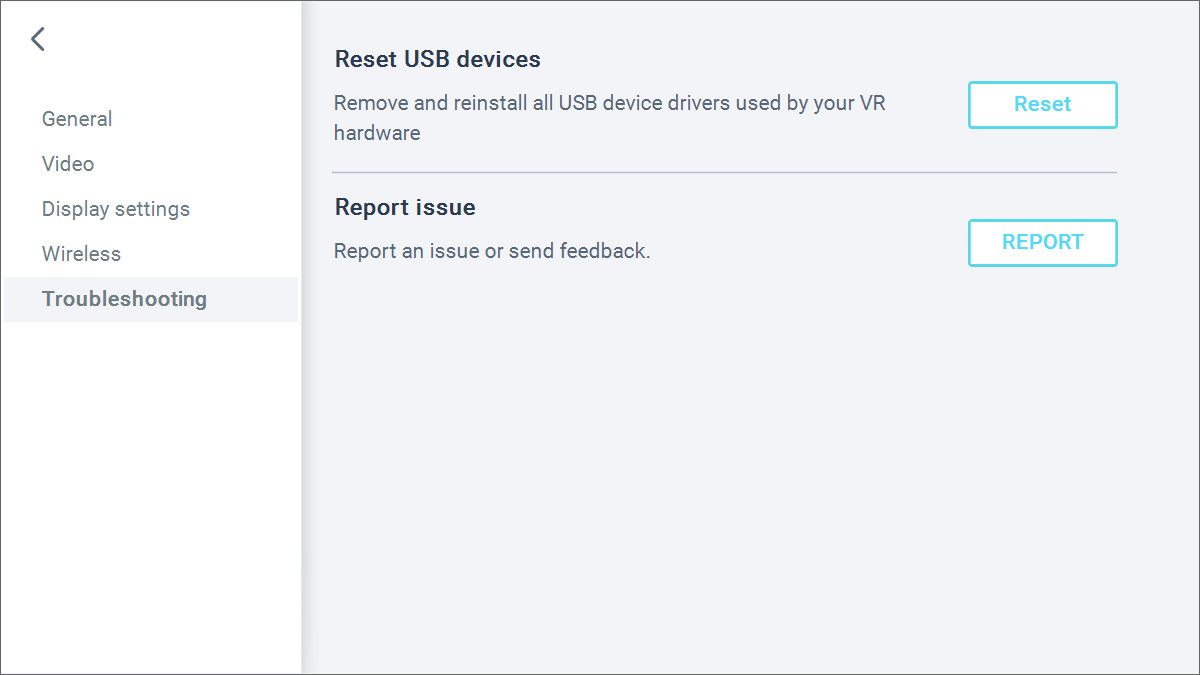Navigate back using the left-pointing arrow
The width and height of the screenshot is (1200, 675).
(38, 38)
